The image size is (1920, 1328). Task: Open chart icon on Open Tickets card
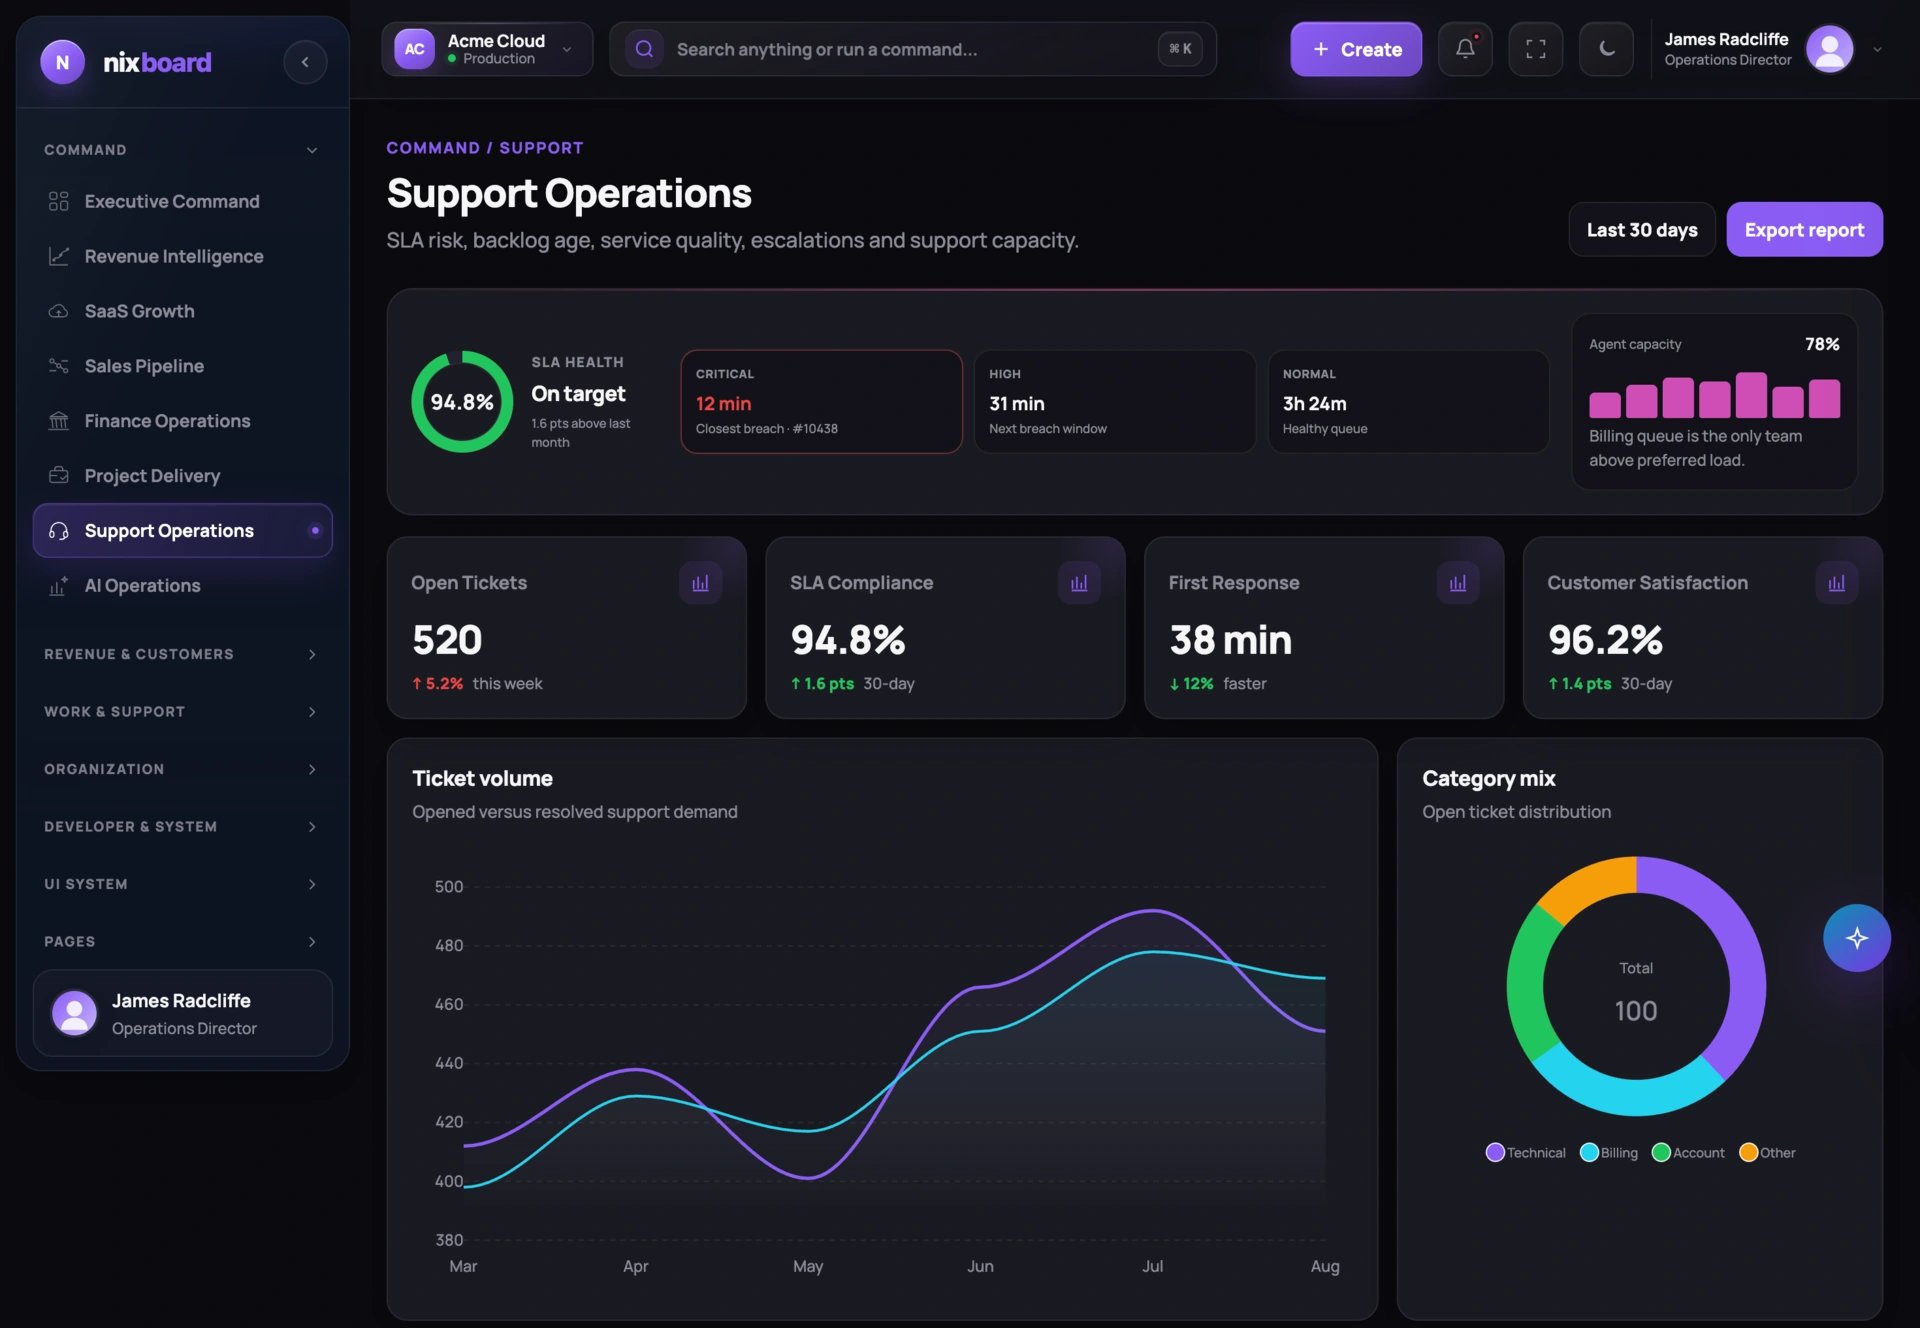coord(700,583)
